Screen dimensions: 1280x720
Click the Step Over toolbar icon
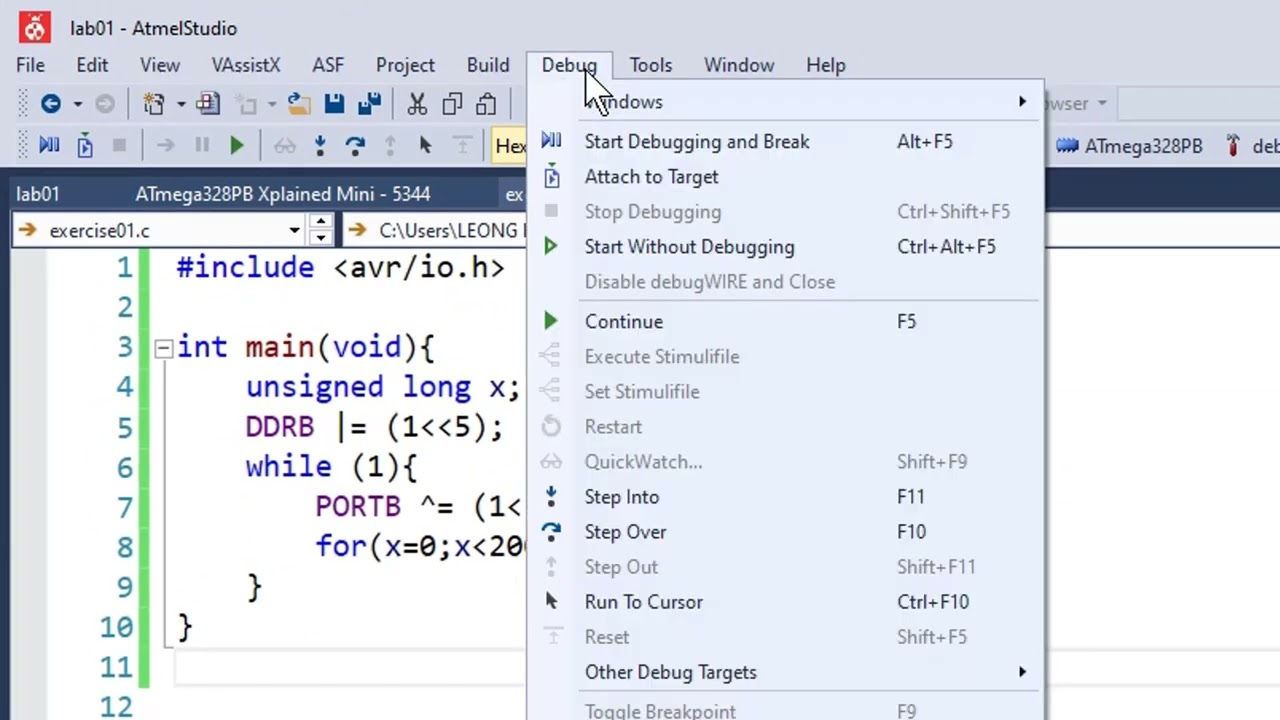click(355, 146)
